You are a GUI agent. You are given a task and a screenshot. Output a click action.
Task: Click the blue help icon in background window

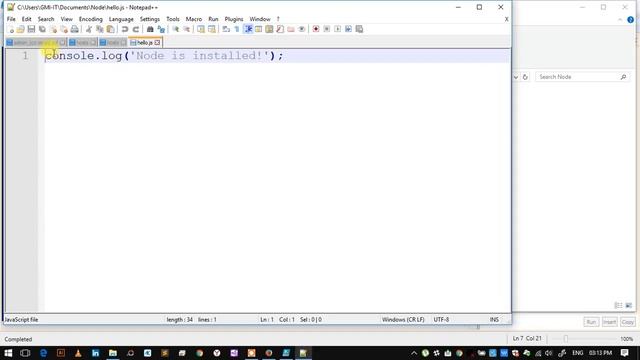pyautogui.click(x=631, y=20)
